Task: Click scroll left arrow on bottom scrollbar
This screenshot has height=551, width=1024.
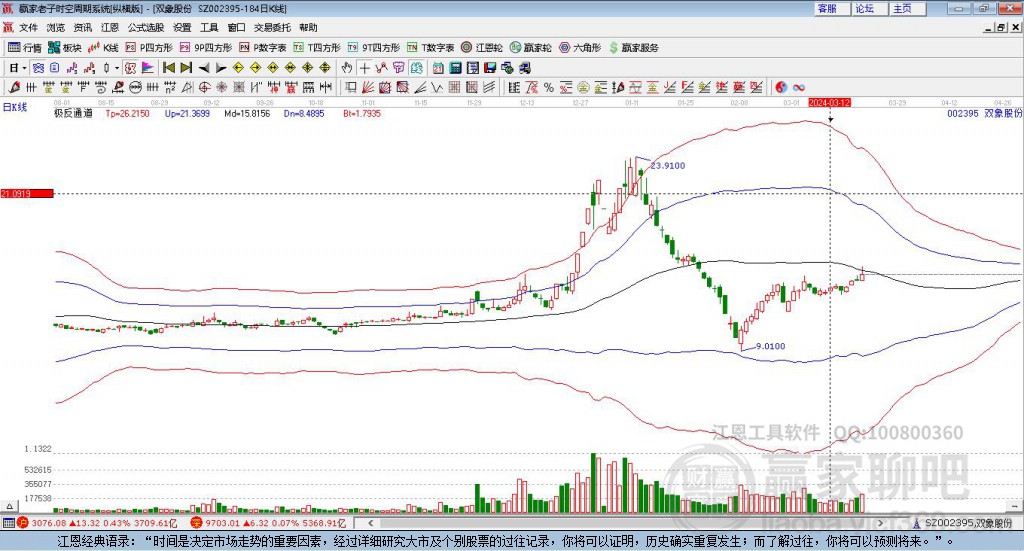Action: pyautogui.click(x=370, y=523)
